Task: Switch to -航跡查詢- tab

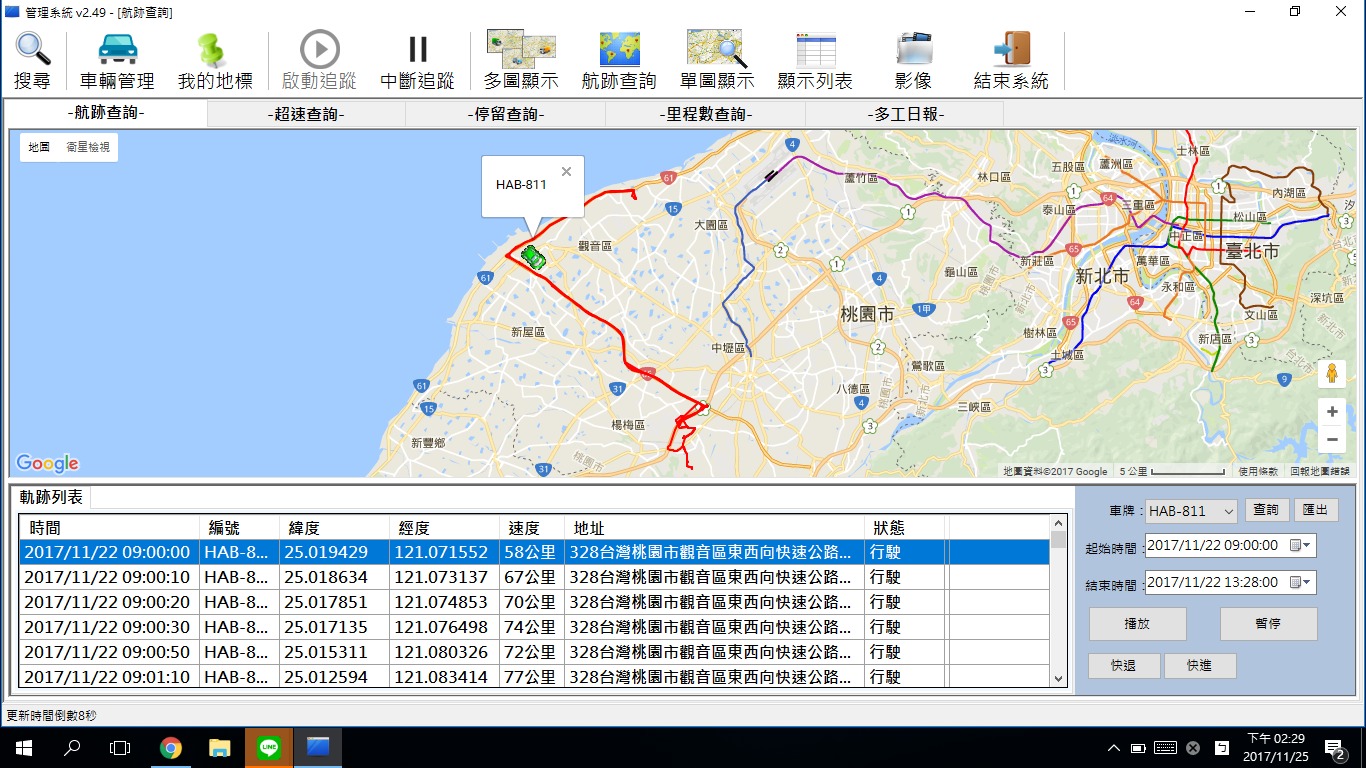Action: click(106, 113)
